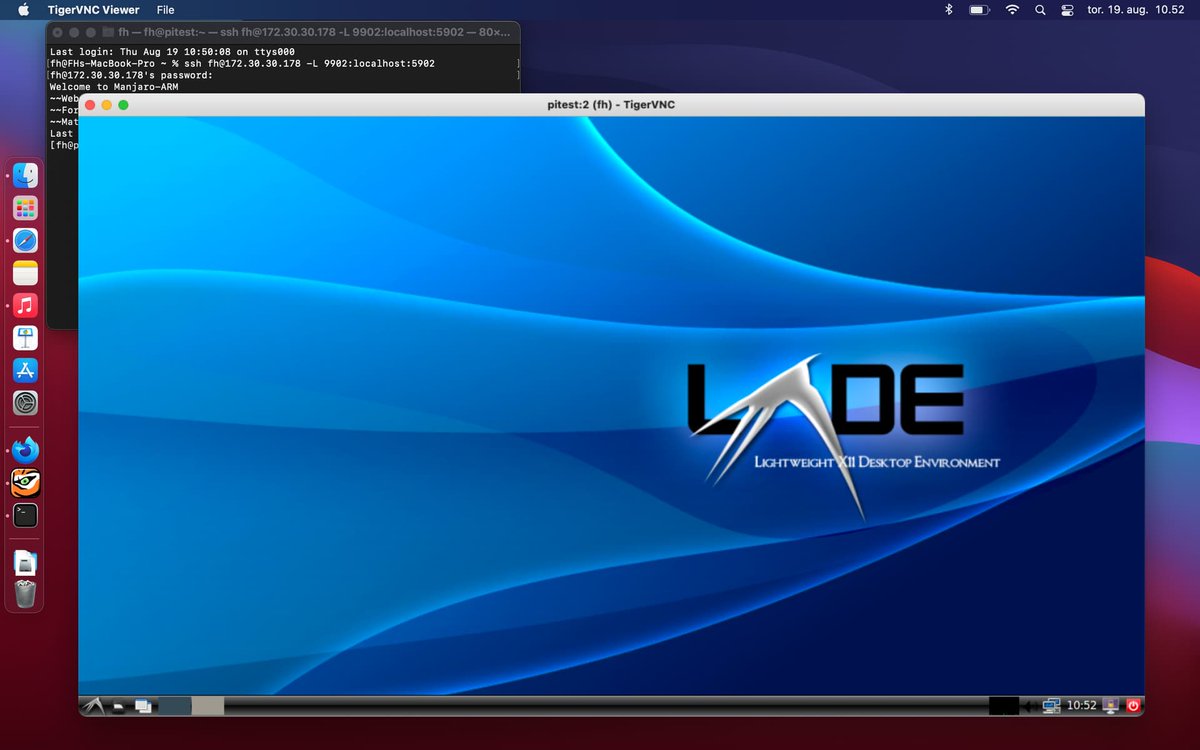Image resolution: width=1200 pixels, height=750 pixels.
Task: Minimize the TigerVNC window with the yellow button
Action: (107, 105)
